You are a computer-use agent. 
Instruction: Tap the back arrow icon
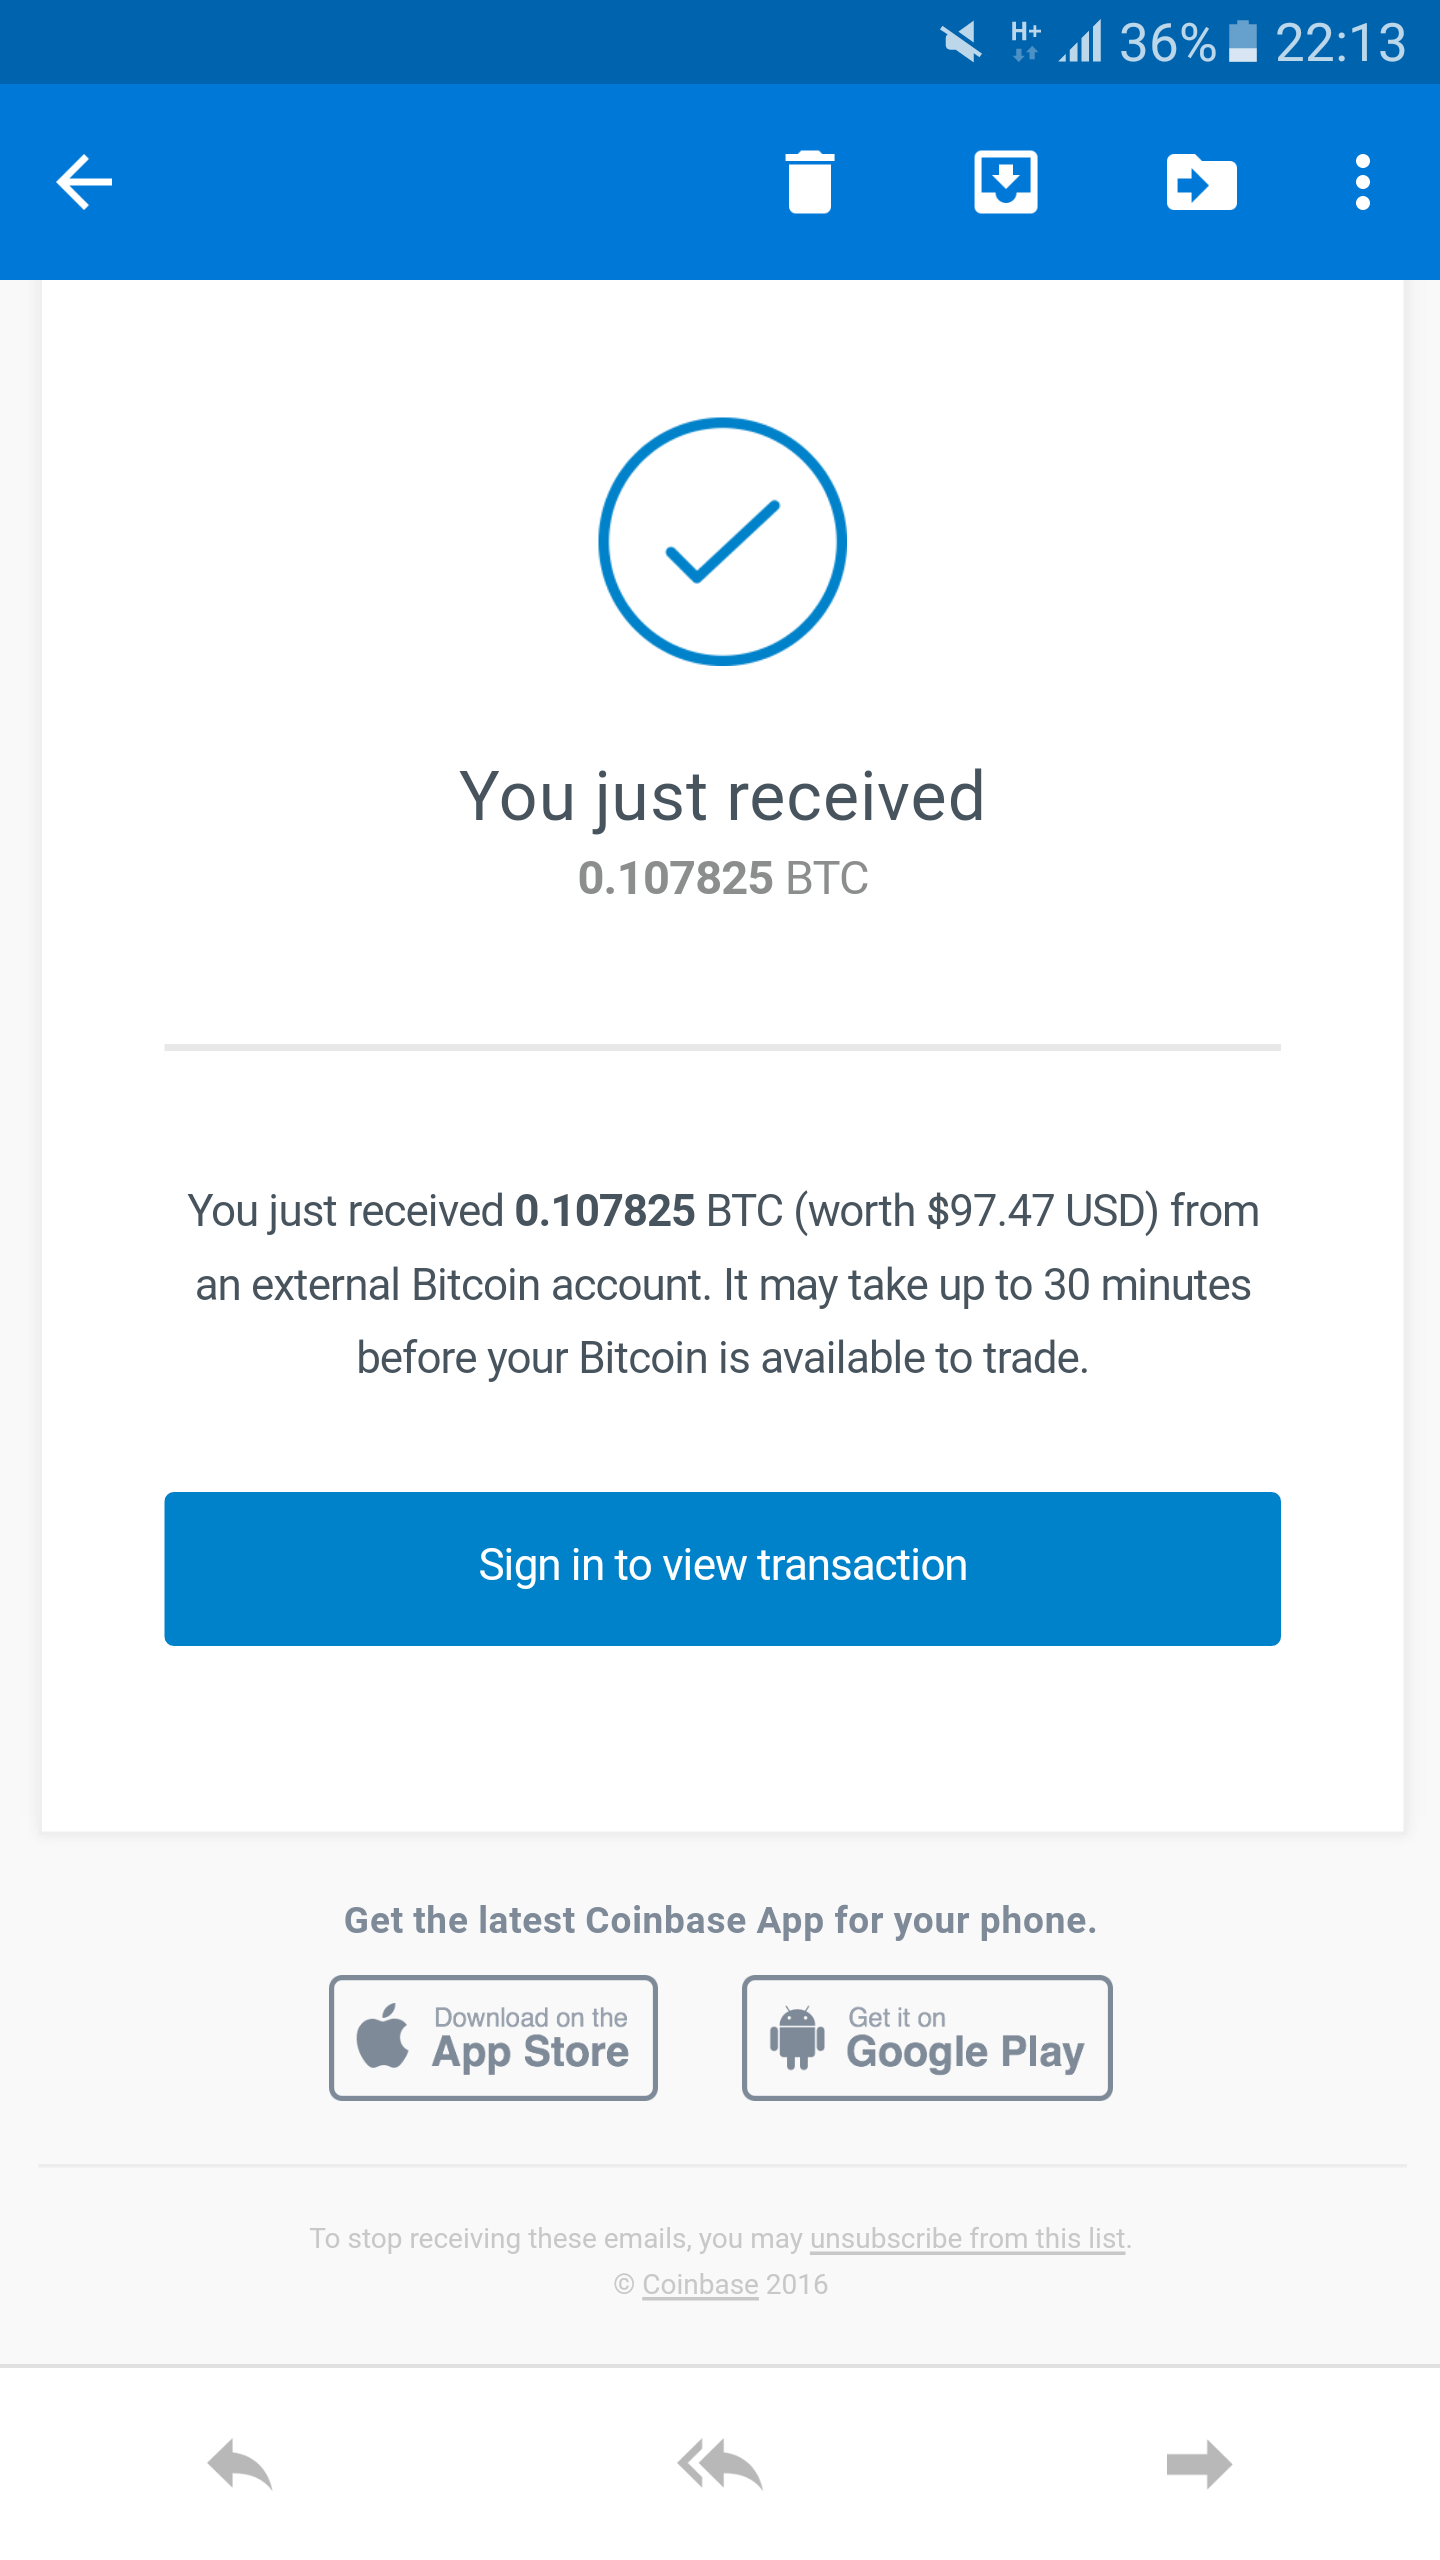(84, 182)
